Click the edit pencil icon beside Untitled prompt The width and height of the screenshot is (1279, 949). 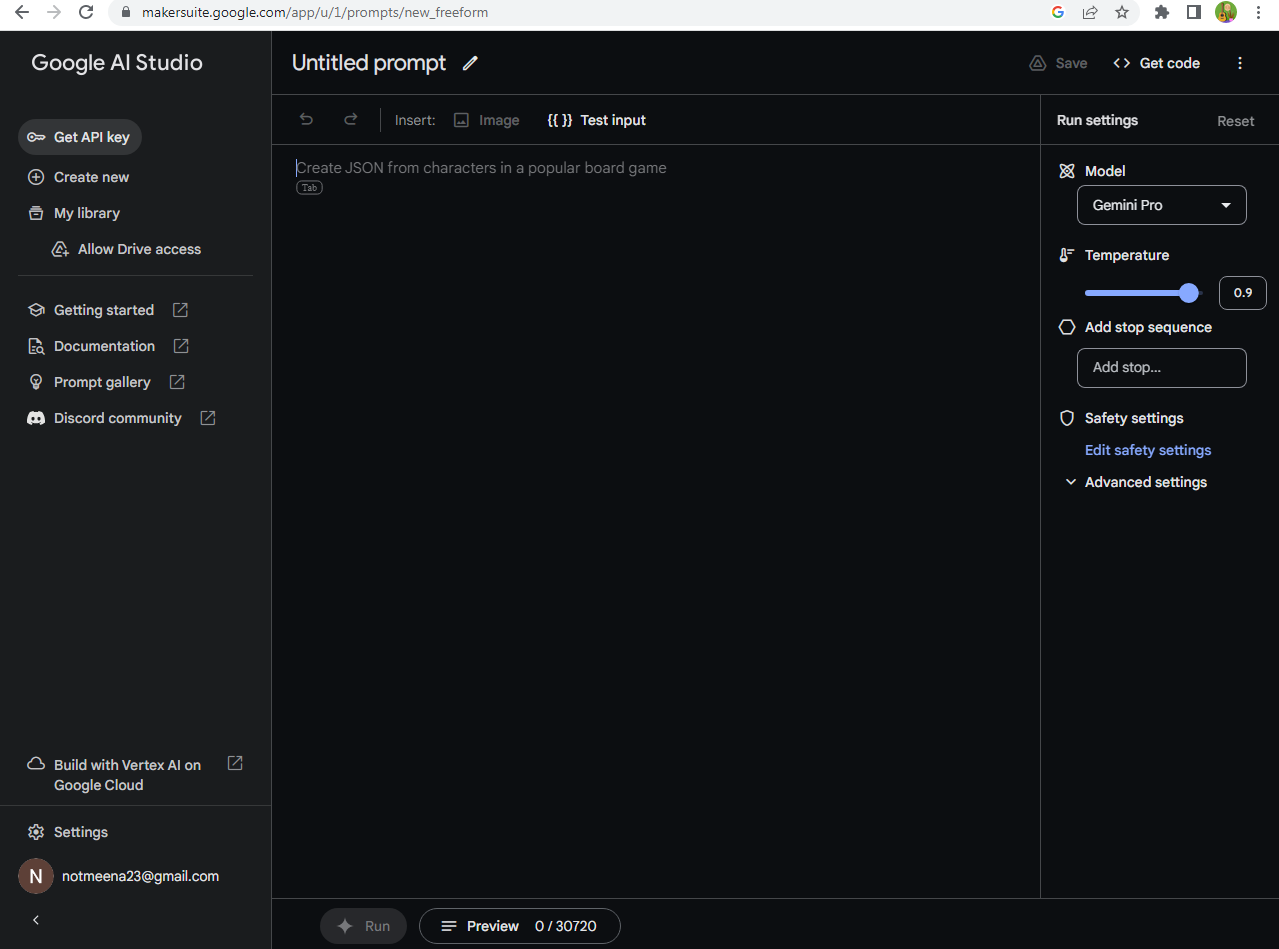click(x=471, y=63)
